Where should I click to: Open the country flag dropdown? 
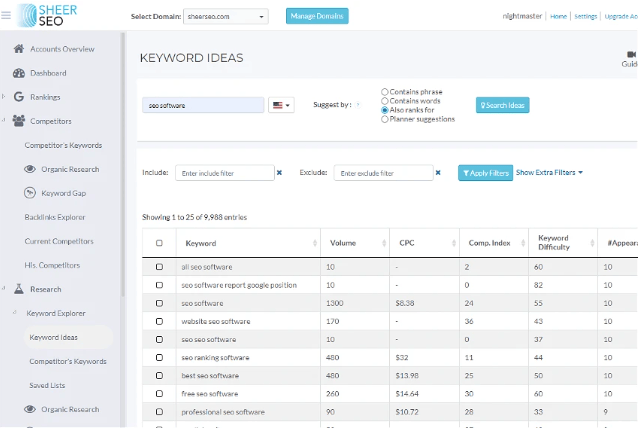(281, 105)
